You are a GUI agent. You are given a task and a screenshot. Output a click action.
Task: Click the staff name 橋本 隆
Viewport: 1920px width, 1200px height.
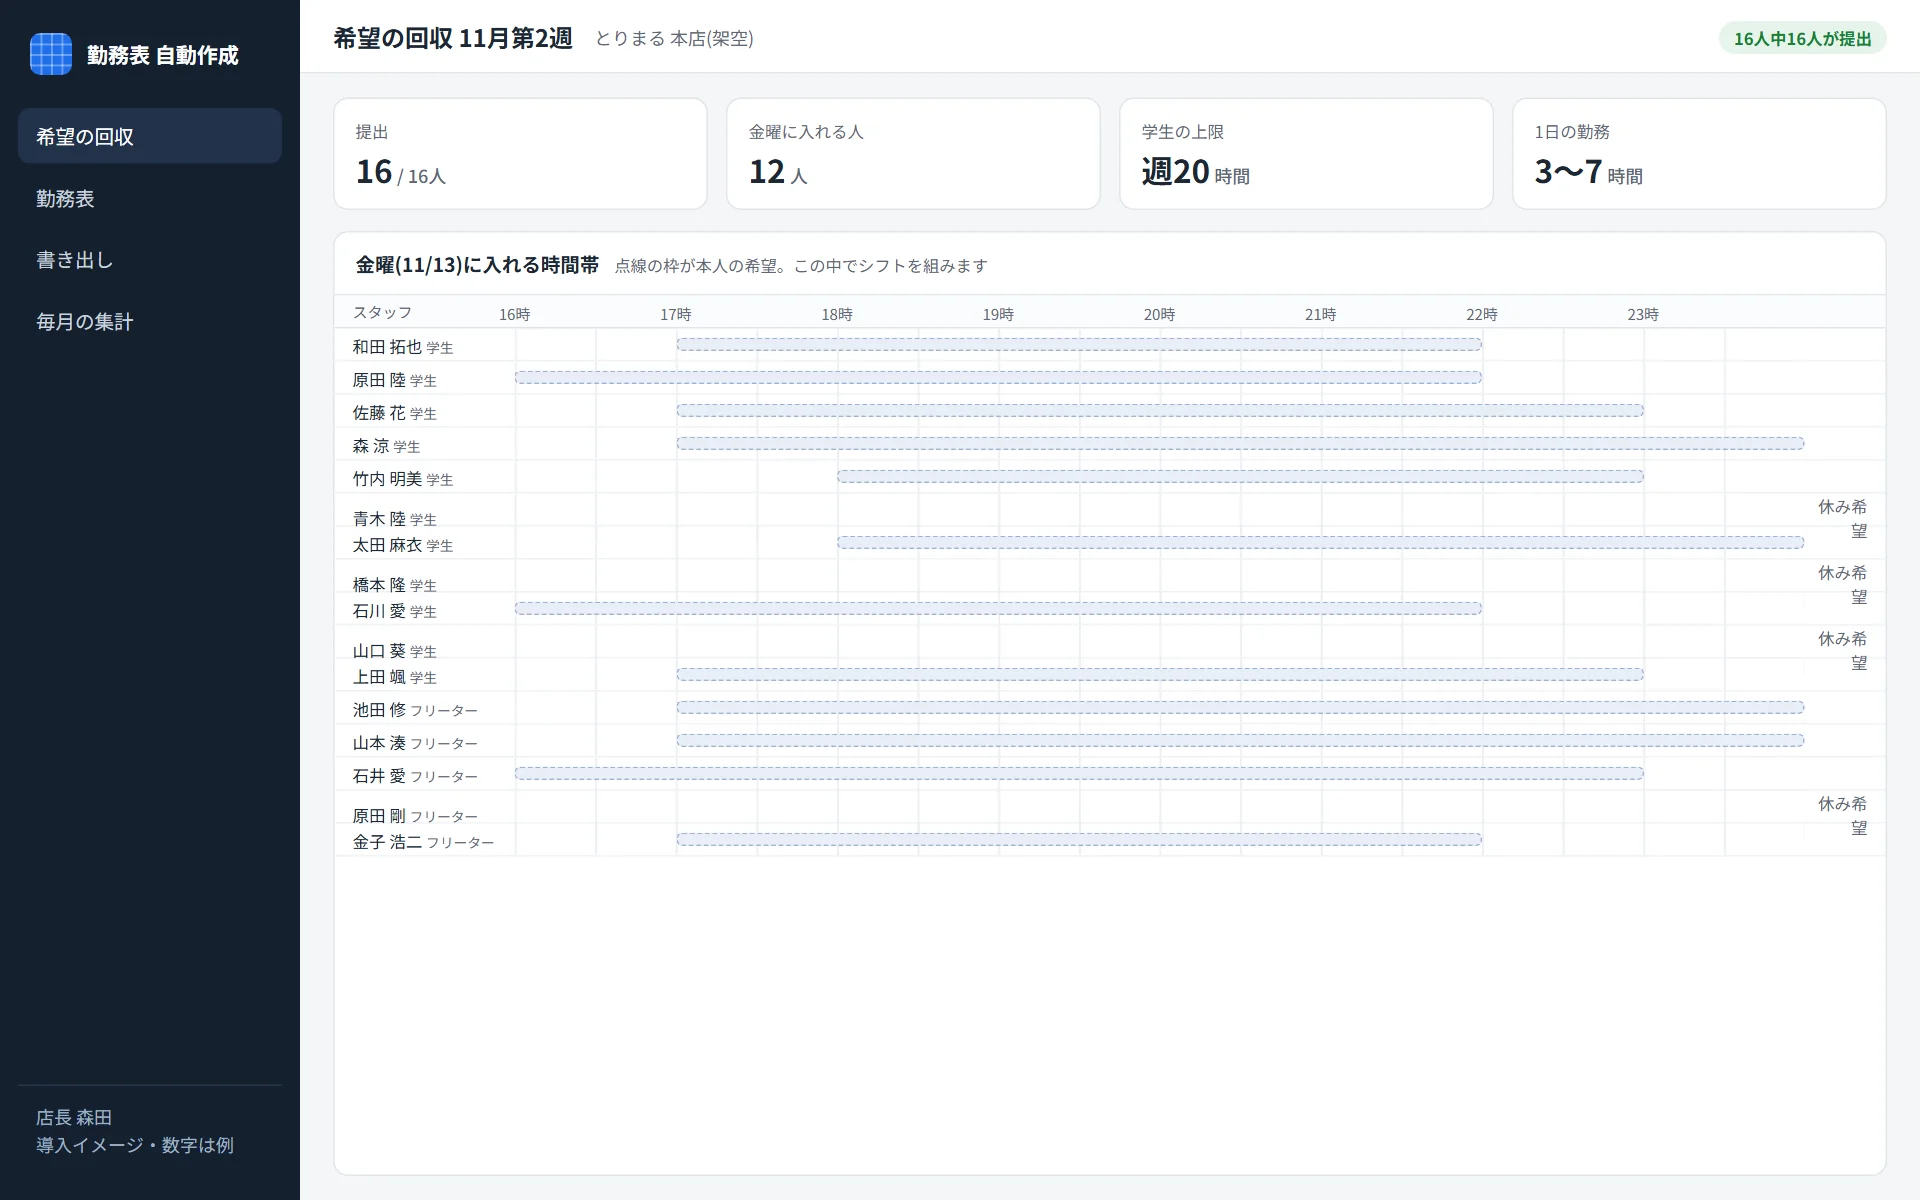click(x=379, y=585)
